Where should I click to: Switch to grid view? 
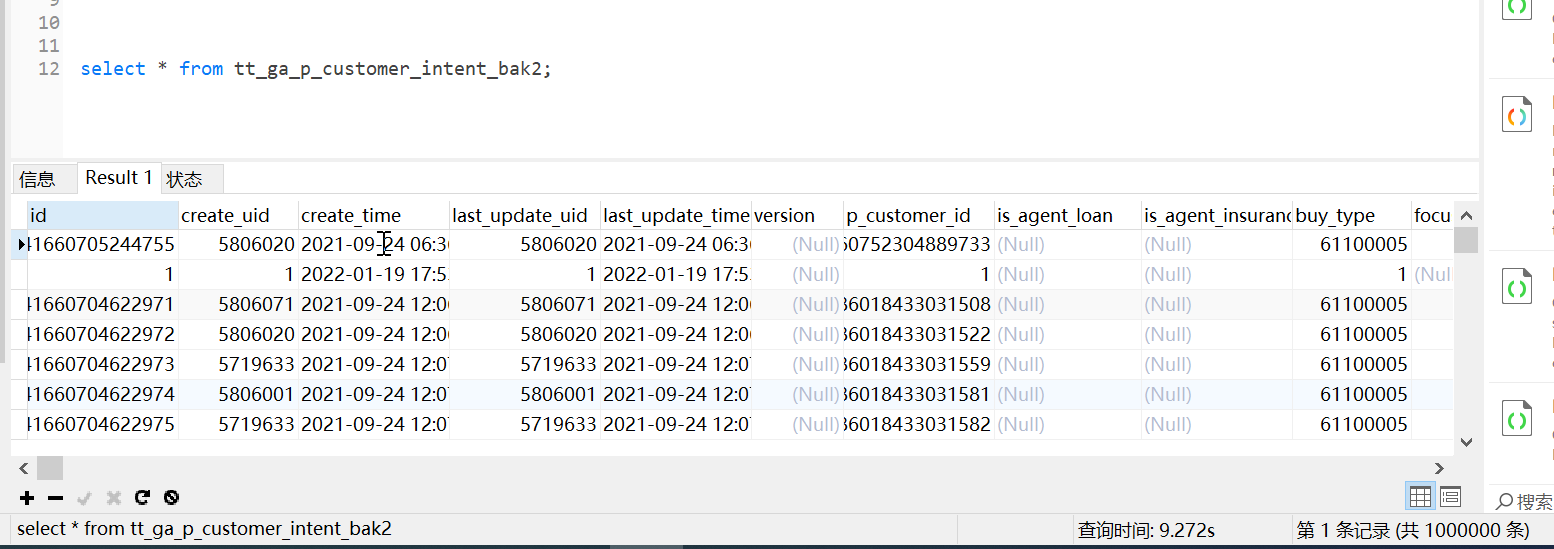click(1420, 496)
